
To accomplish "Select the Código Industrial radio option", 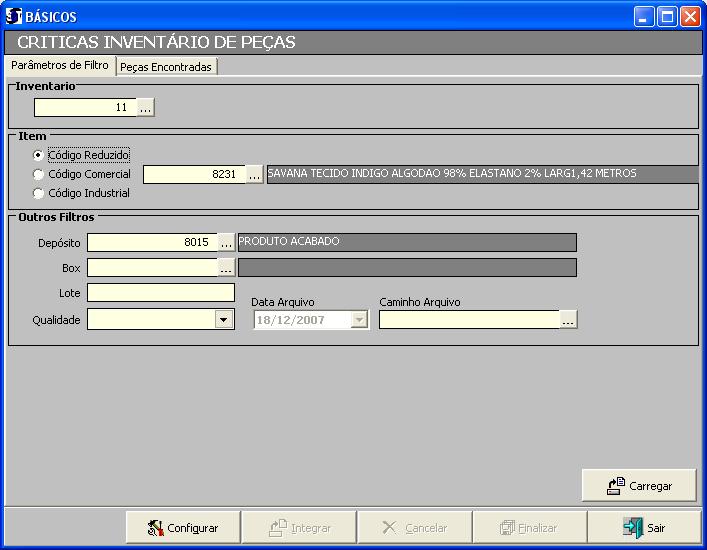I will pos(39,193).
